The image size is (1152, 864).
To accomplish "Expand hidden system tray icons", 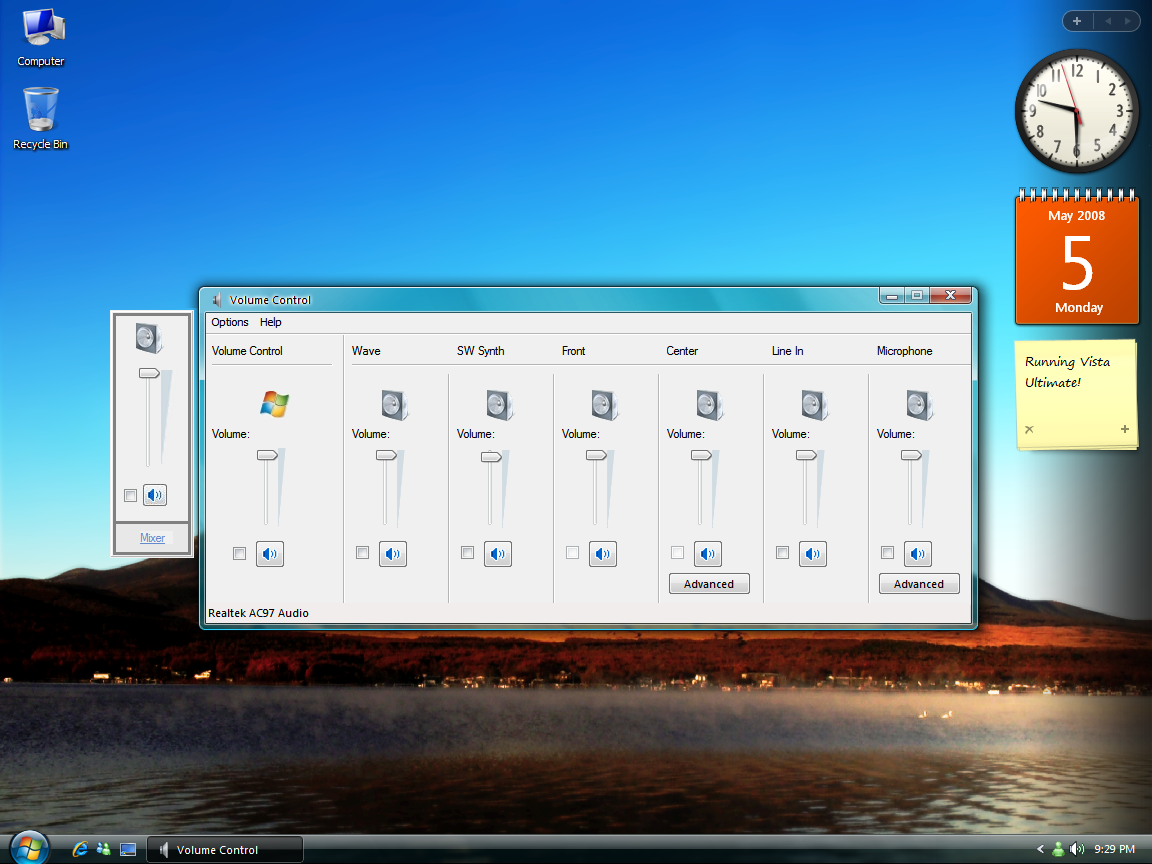I will [1040, 849].
